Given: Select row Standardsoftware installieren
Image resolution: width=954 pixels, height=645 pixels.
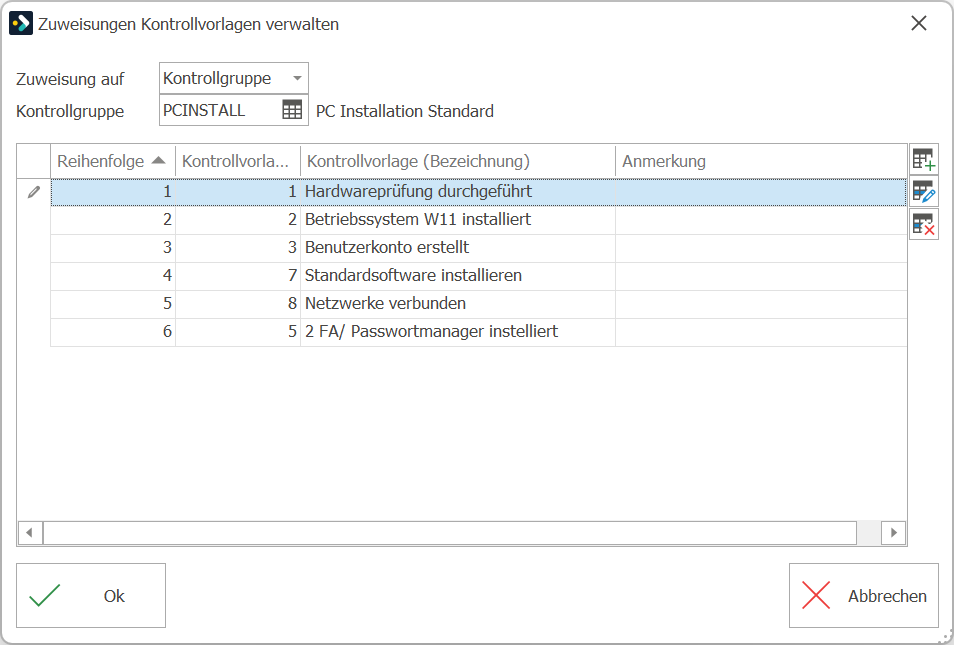Looking at the screenshot, I should point(478,276).
